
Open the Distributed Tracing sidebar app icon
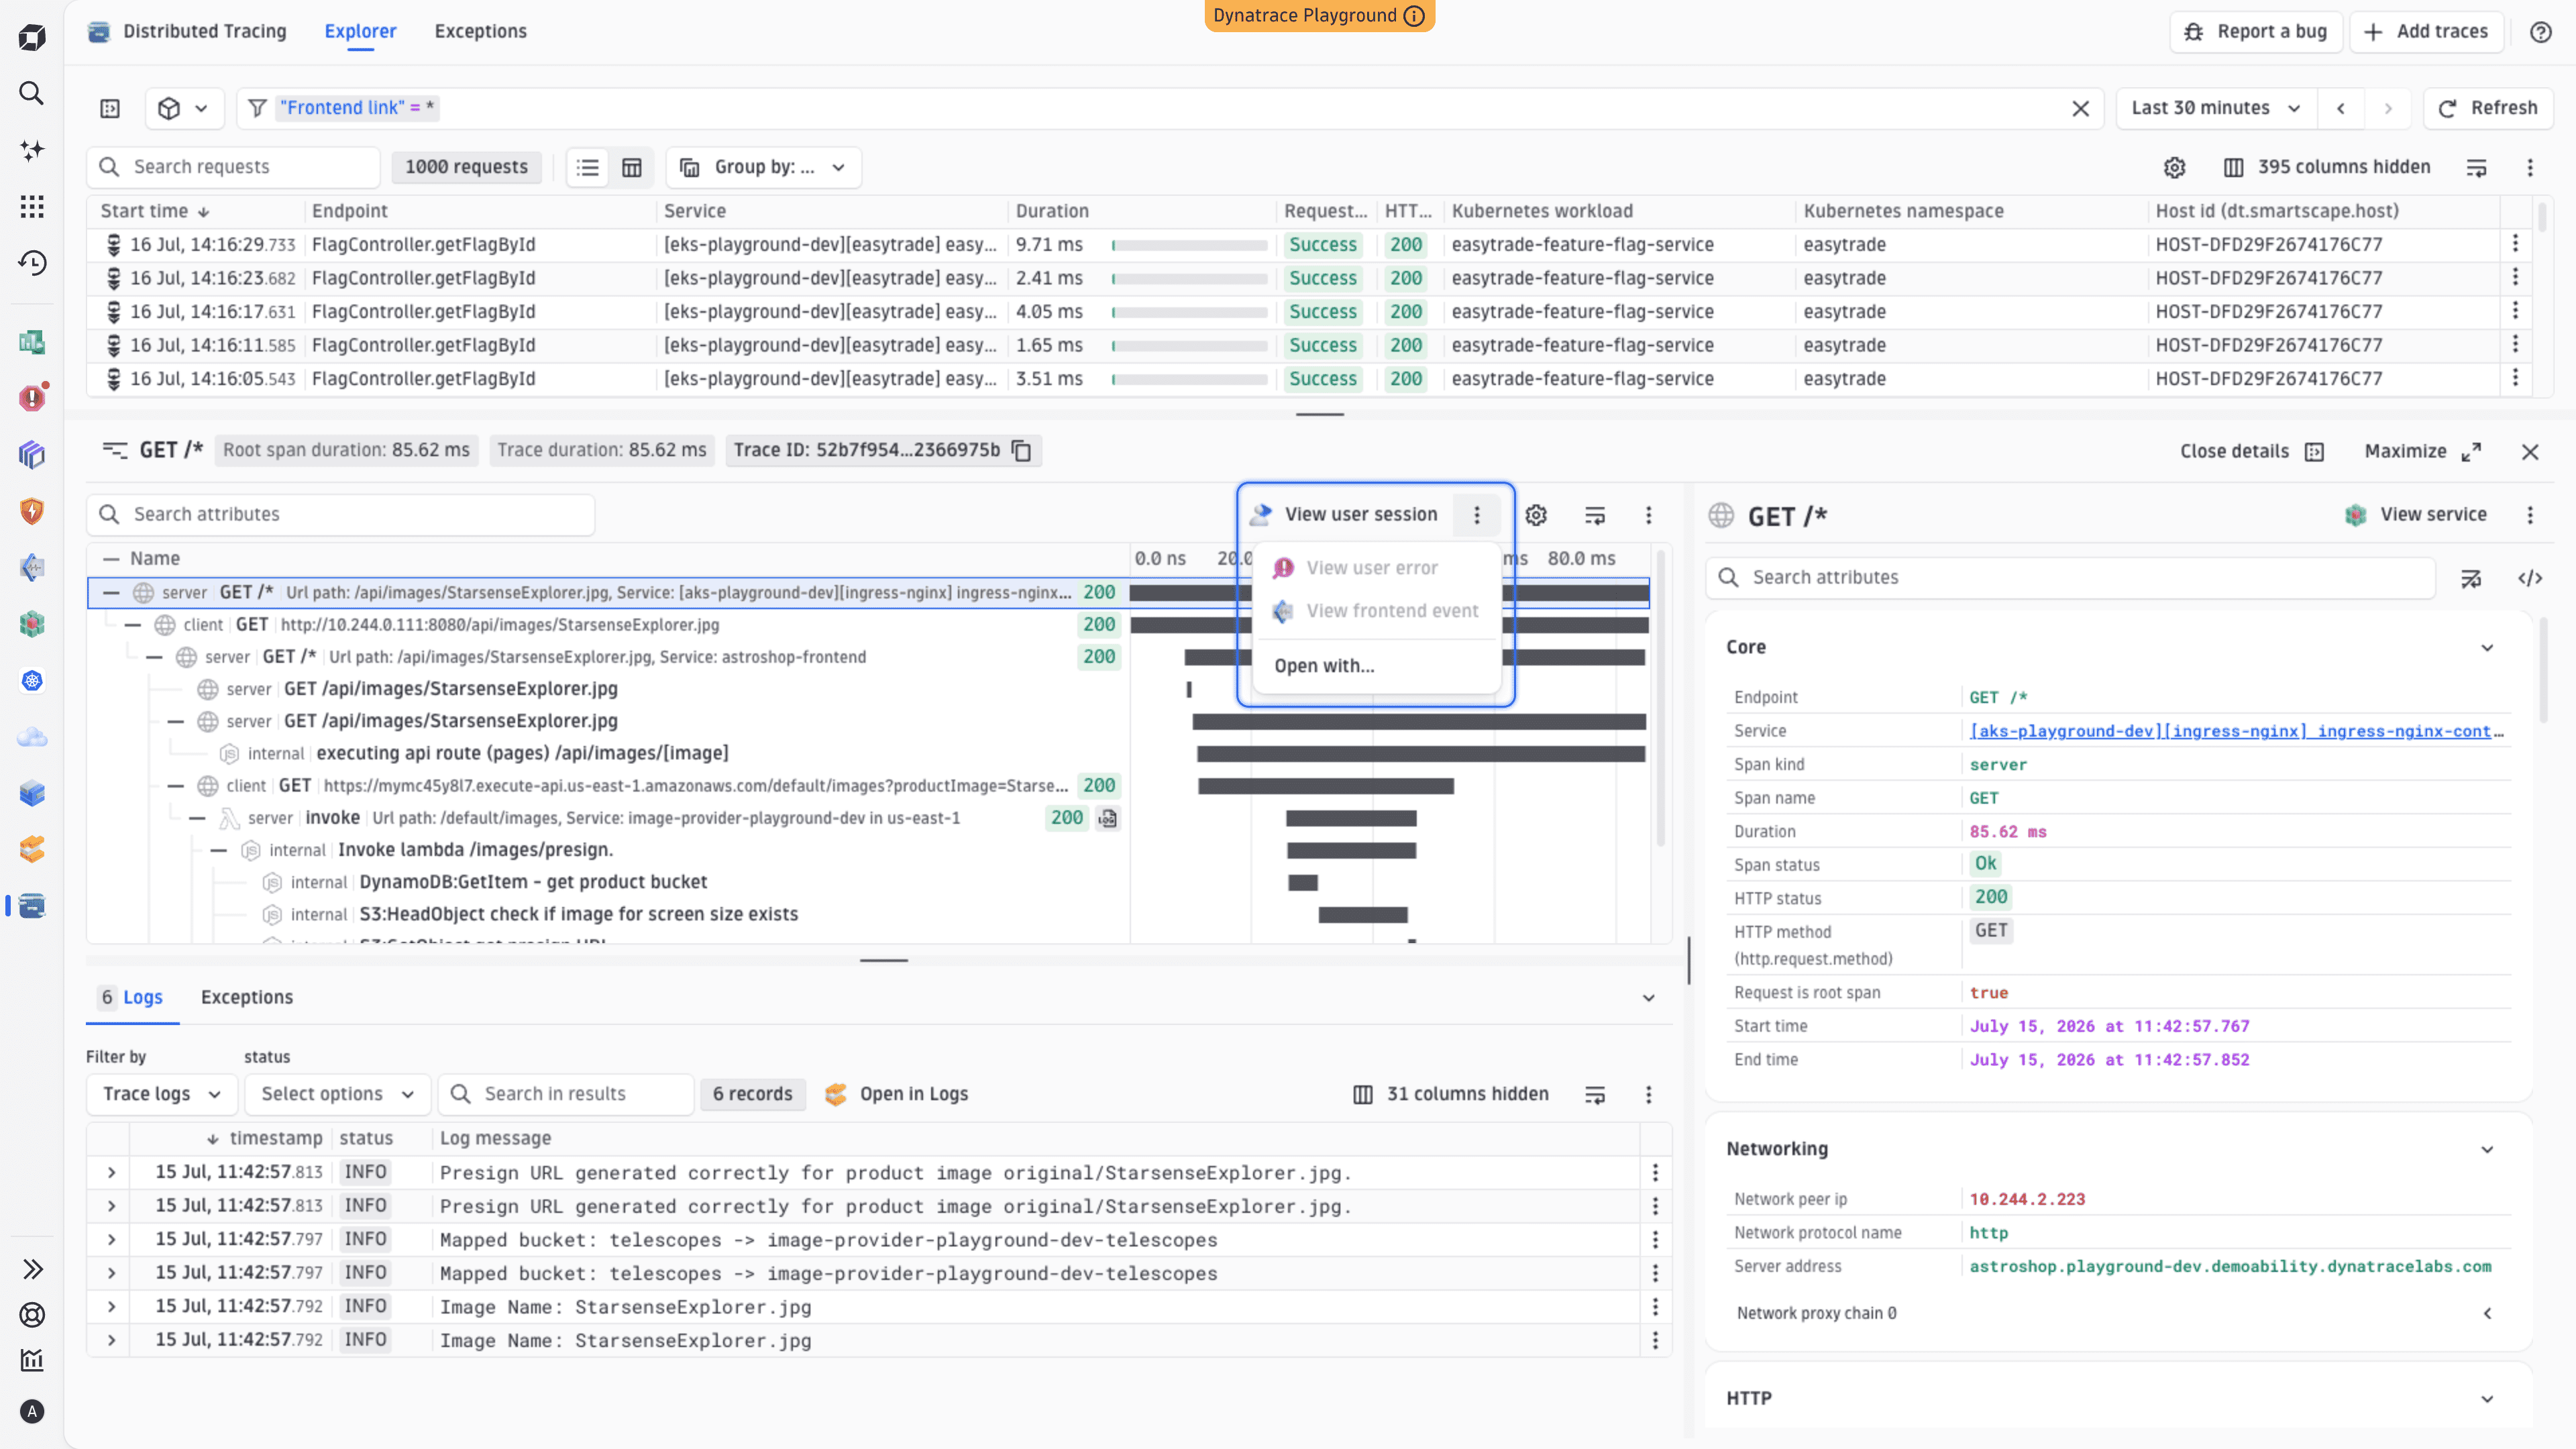pyautogui.click(x=32, y=906)
